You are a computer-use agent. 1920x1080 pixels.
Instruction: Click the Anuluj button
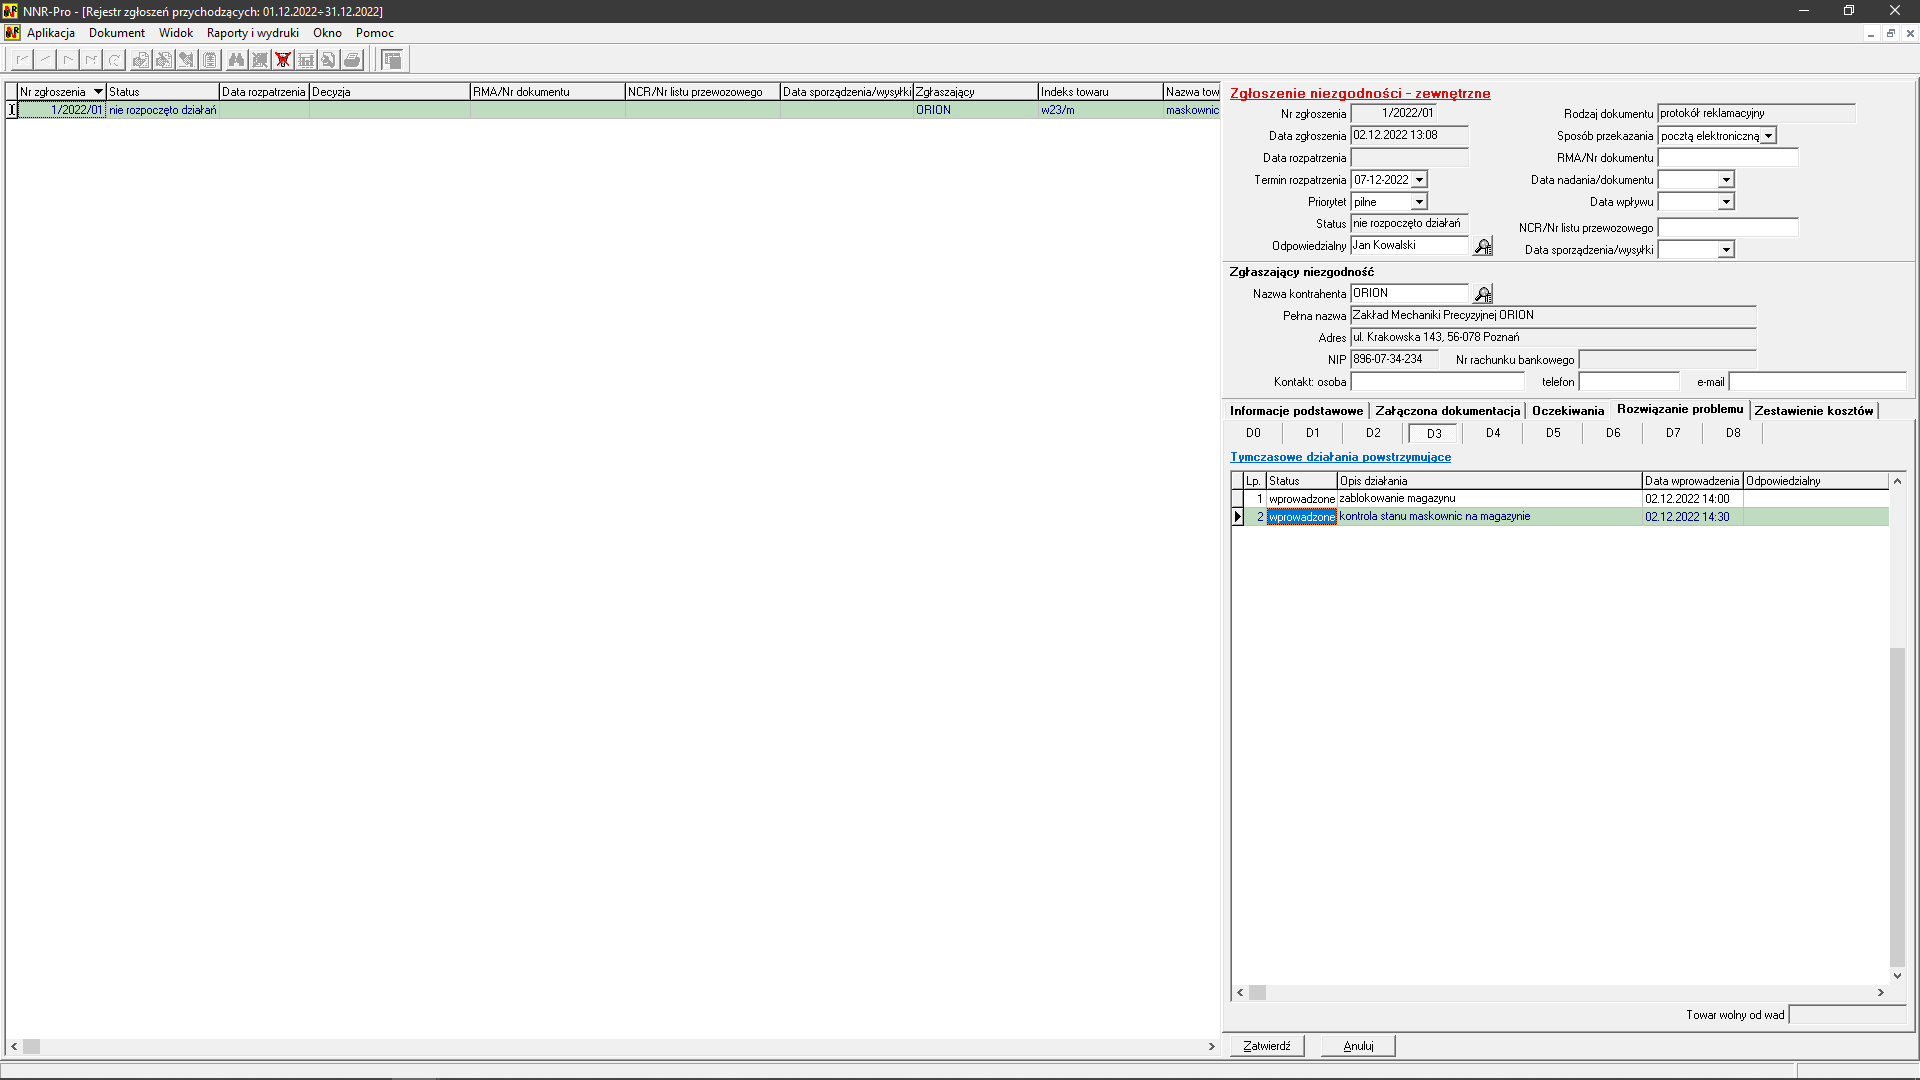(1358, 1046)
